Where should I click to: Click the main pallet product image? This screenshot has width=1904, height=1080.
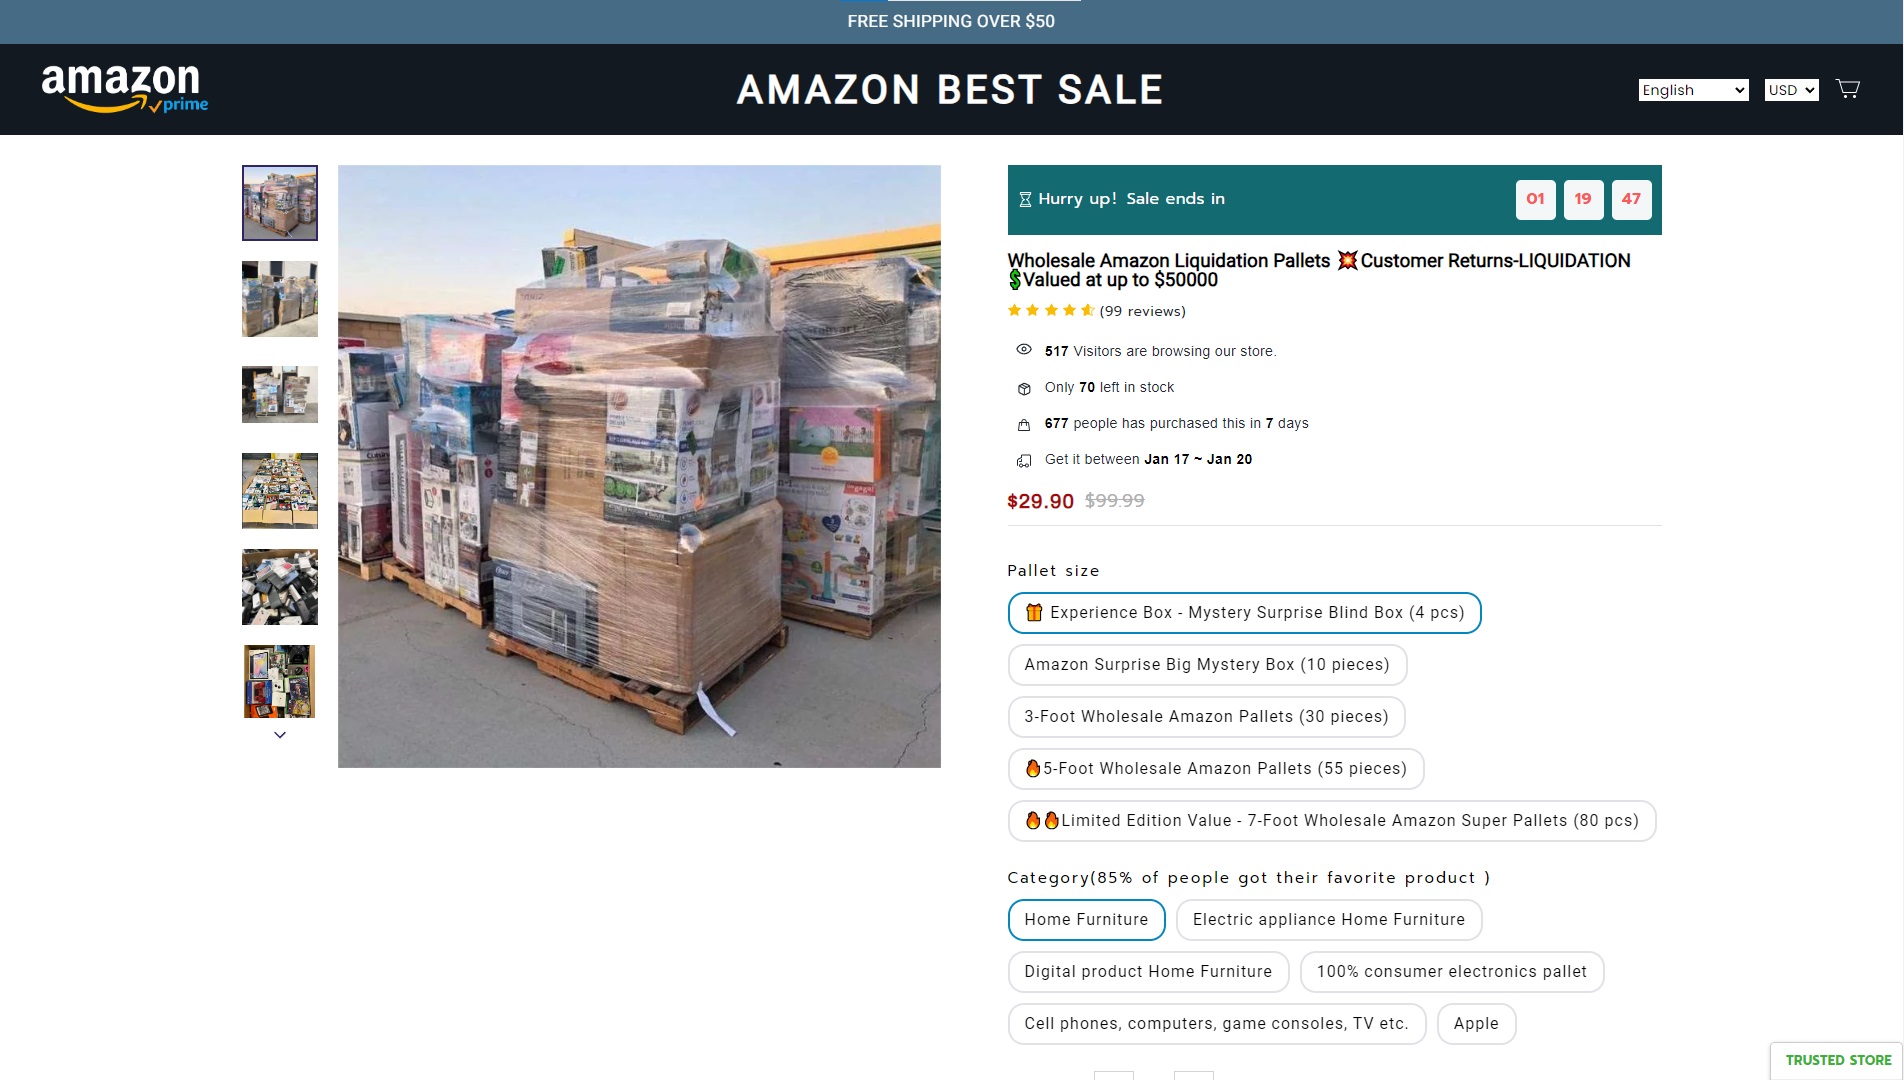coord(639,466)
